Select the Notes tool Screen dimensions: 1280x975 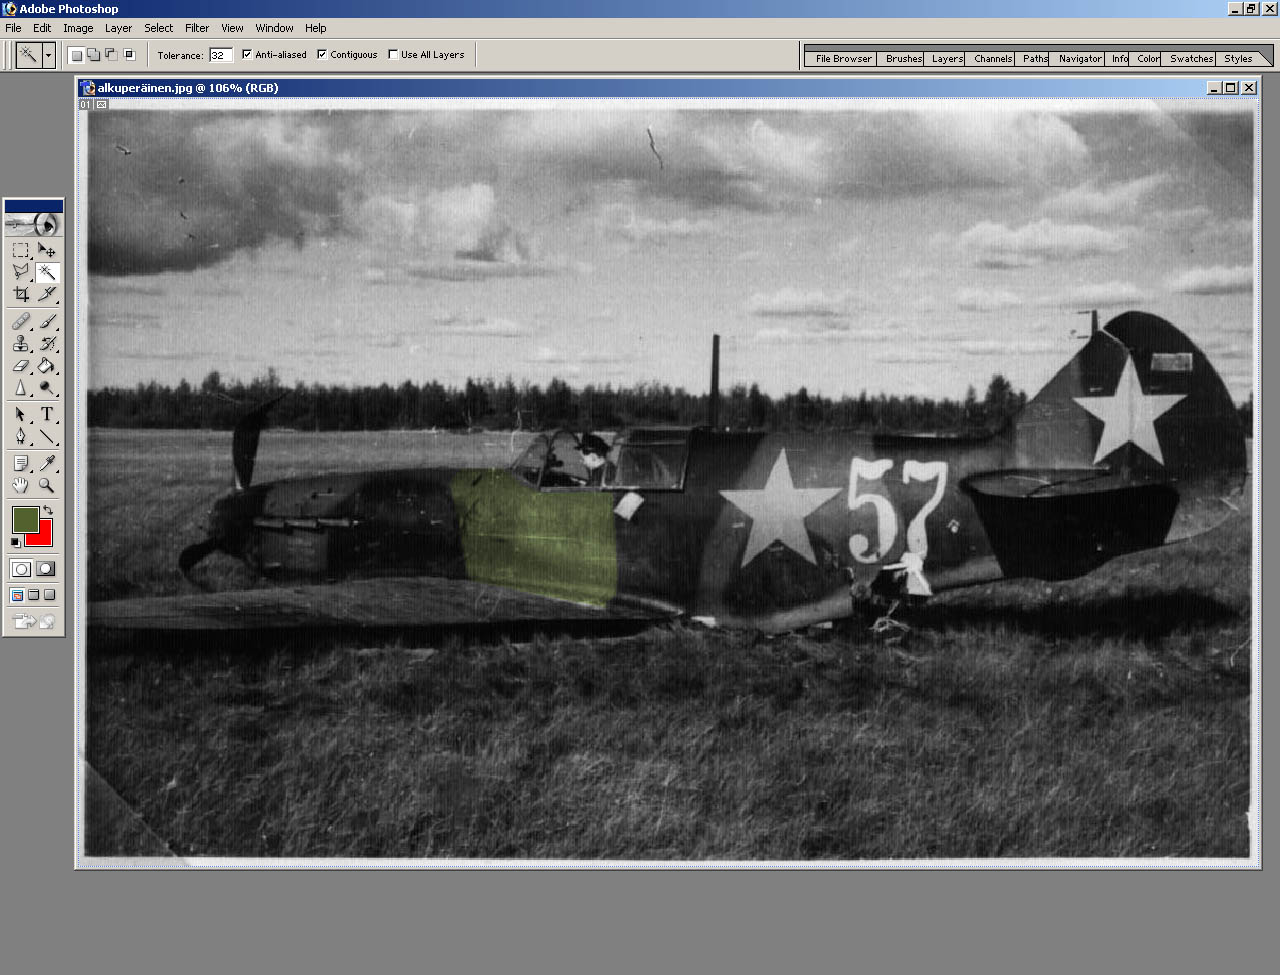tap(21, 463)
